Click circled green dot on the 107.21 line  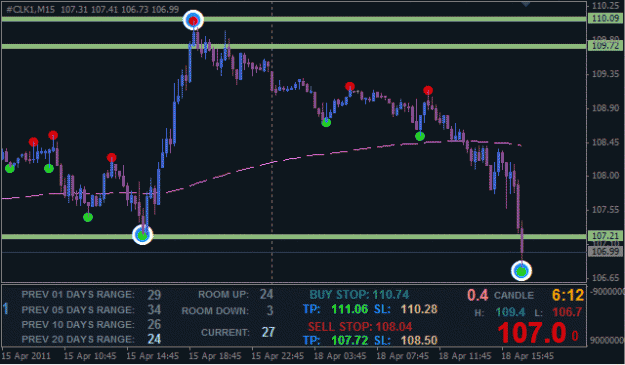(142, 235)
